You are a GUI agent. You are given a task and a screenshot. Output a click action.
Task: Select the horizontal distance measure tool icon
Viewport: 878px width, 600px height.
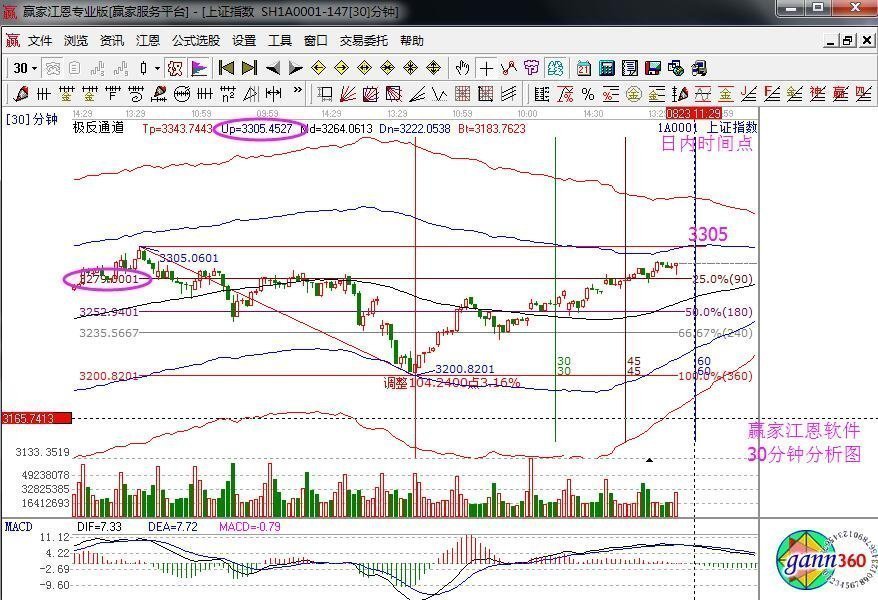point(273,93)
